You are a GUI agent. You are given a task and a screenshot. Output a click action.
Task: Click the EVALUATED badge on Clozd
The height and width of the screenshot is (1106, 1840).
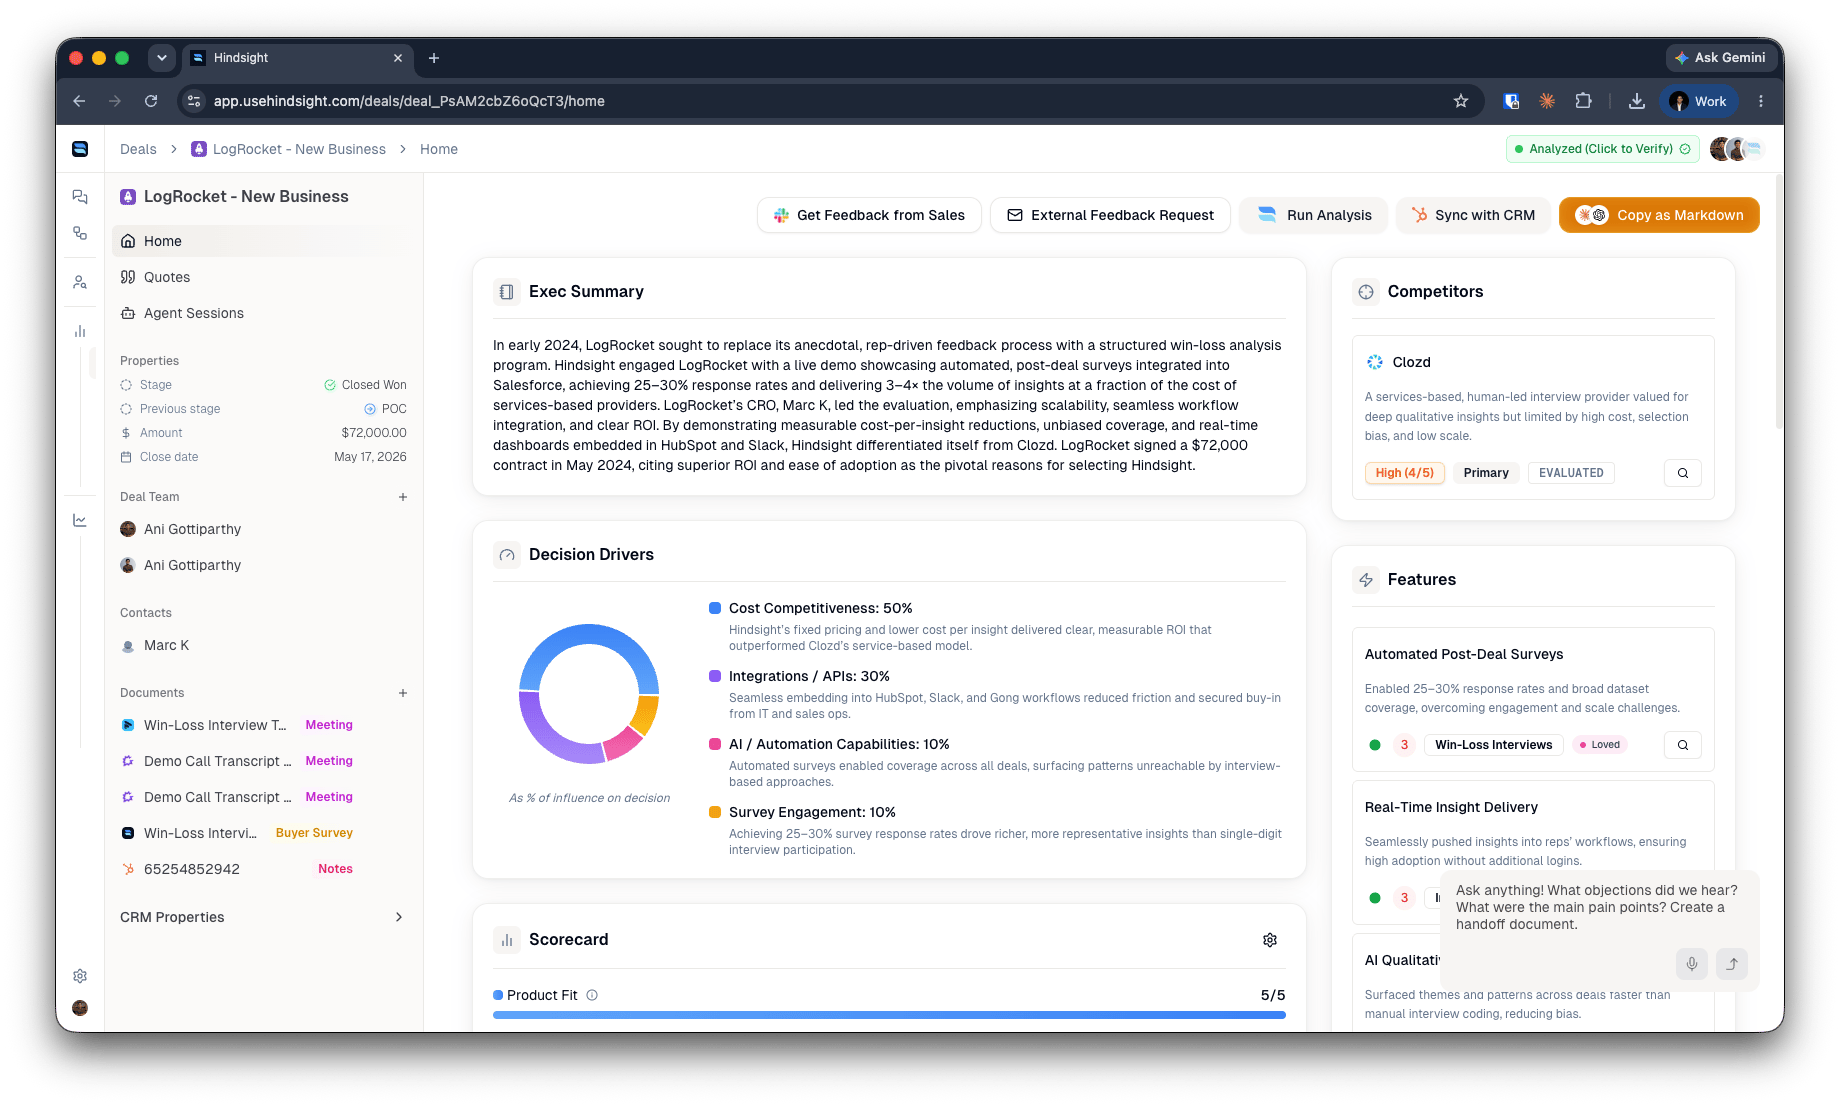(x=1571, y=473)
